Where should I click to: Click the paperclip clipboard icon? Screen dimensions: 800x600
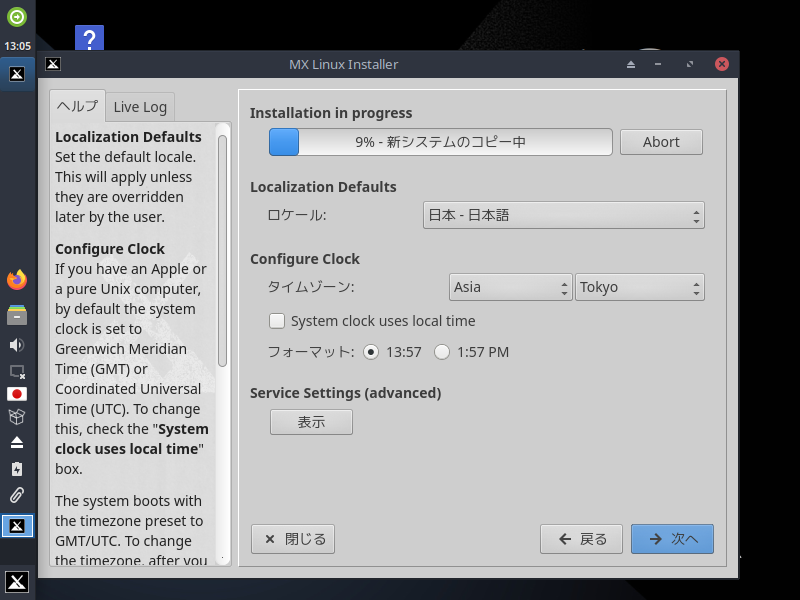coord(17,495)
